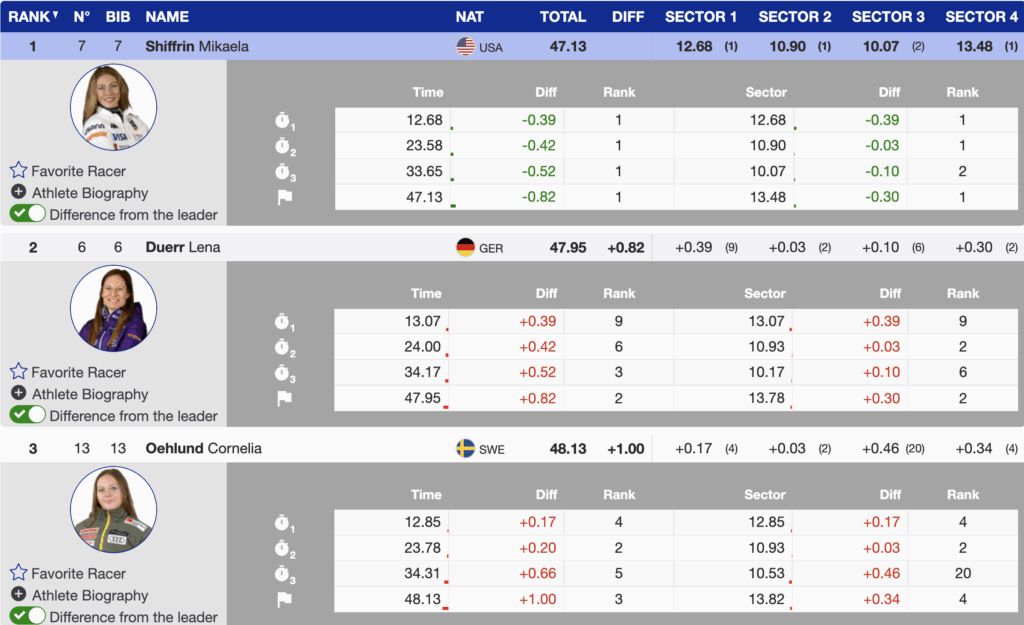
Task: Click Mikaela Shiffrin's portrait photo
Action: pos(113,108)
